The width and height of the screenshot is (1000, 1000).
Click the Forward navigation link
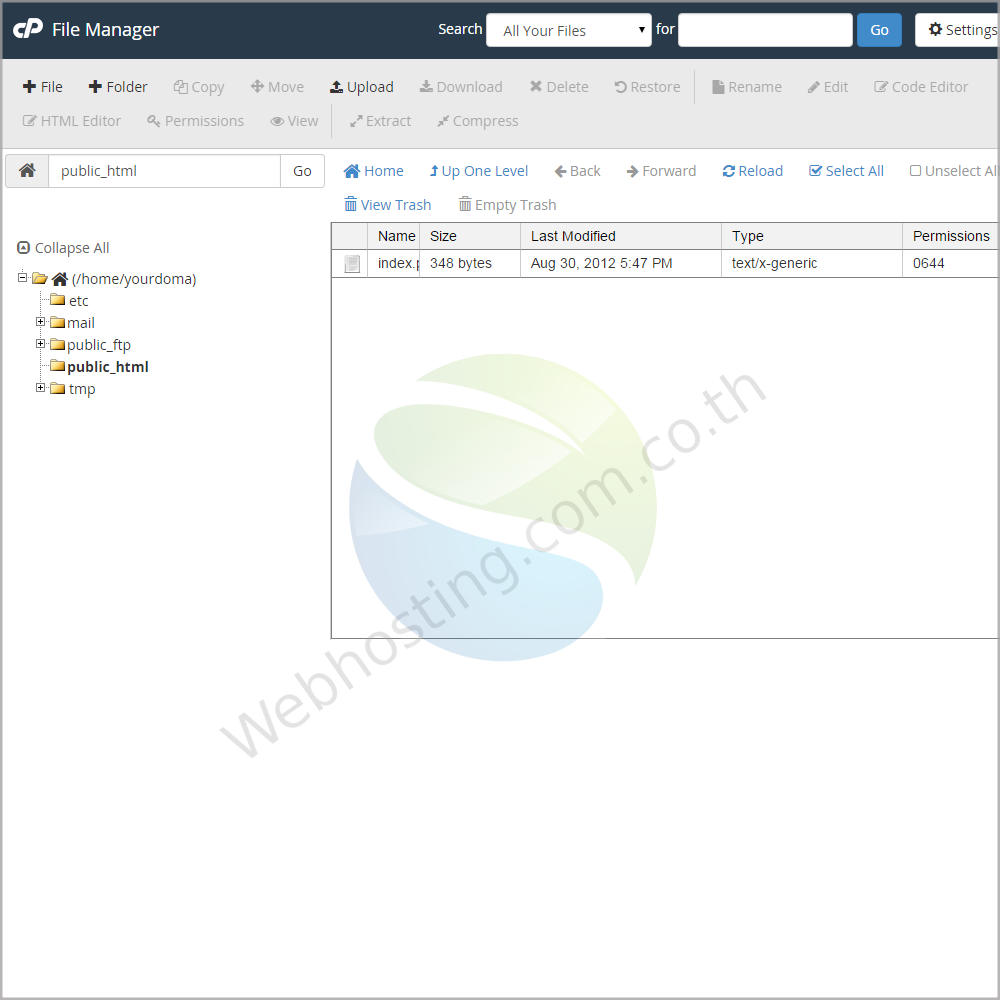(x=661, y=171)
